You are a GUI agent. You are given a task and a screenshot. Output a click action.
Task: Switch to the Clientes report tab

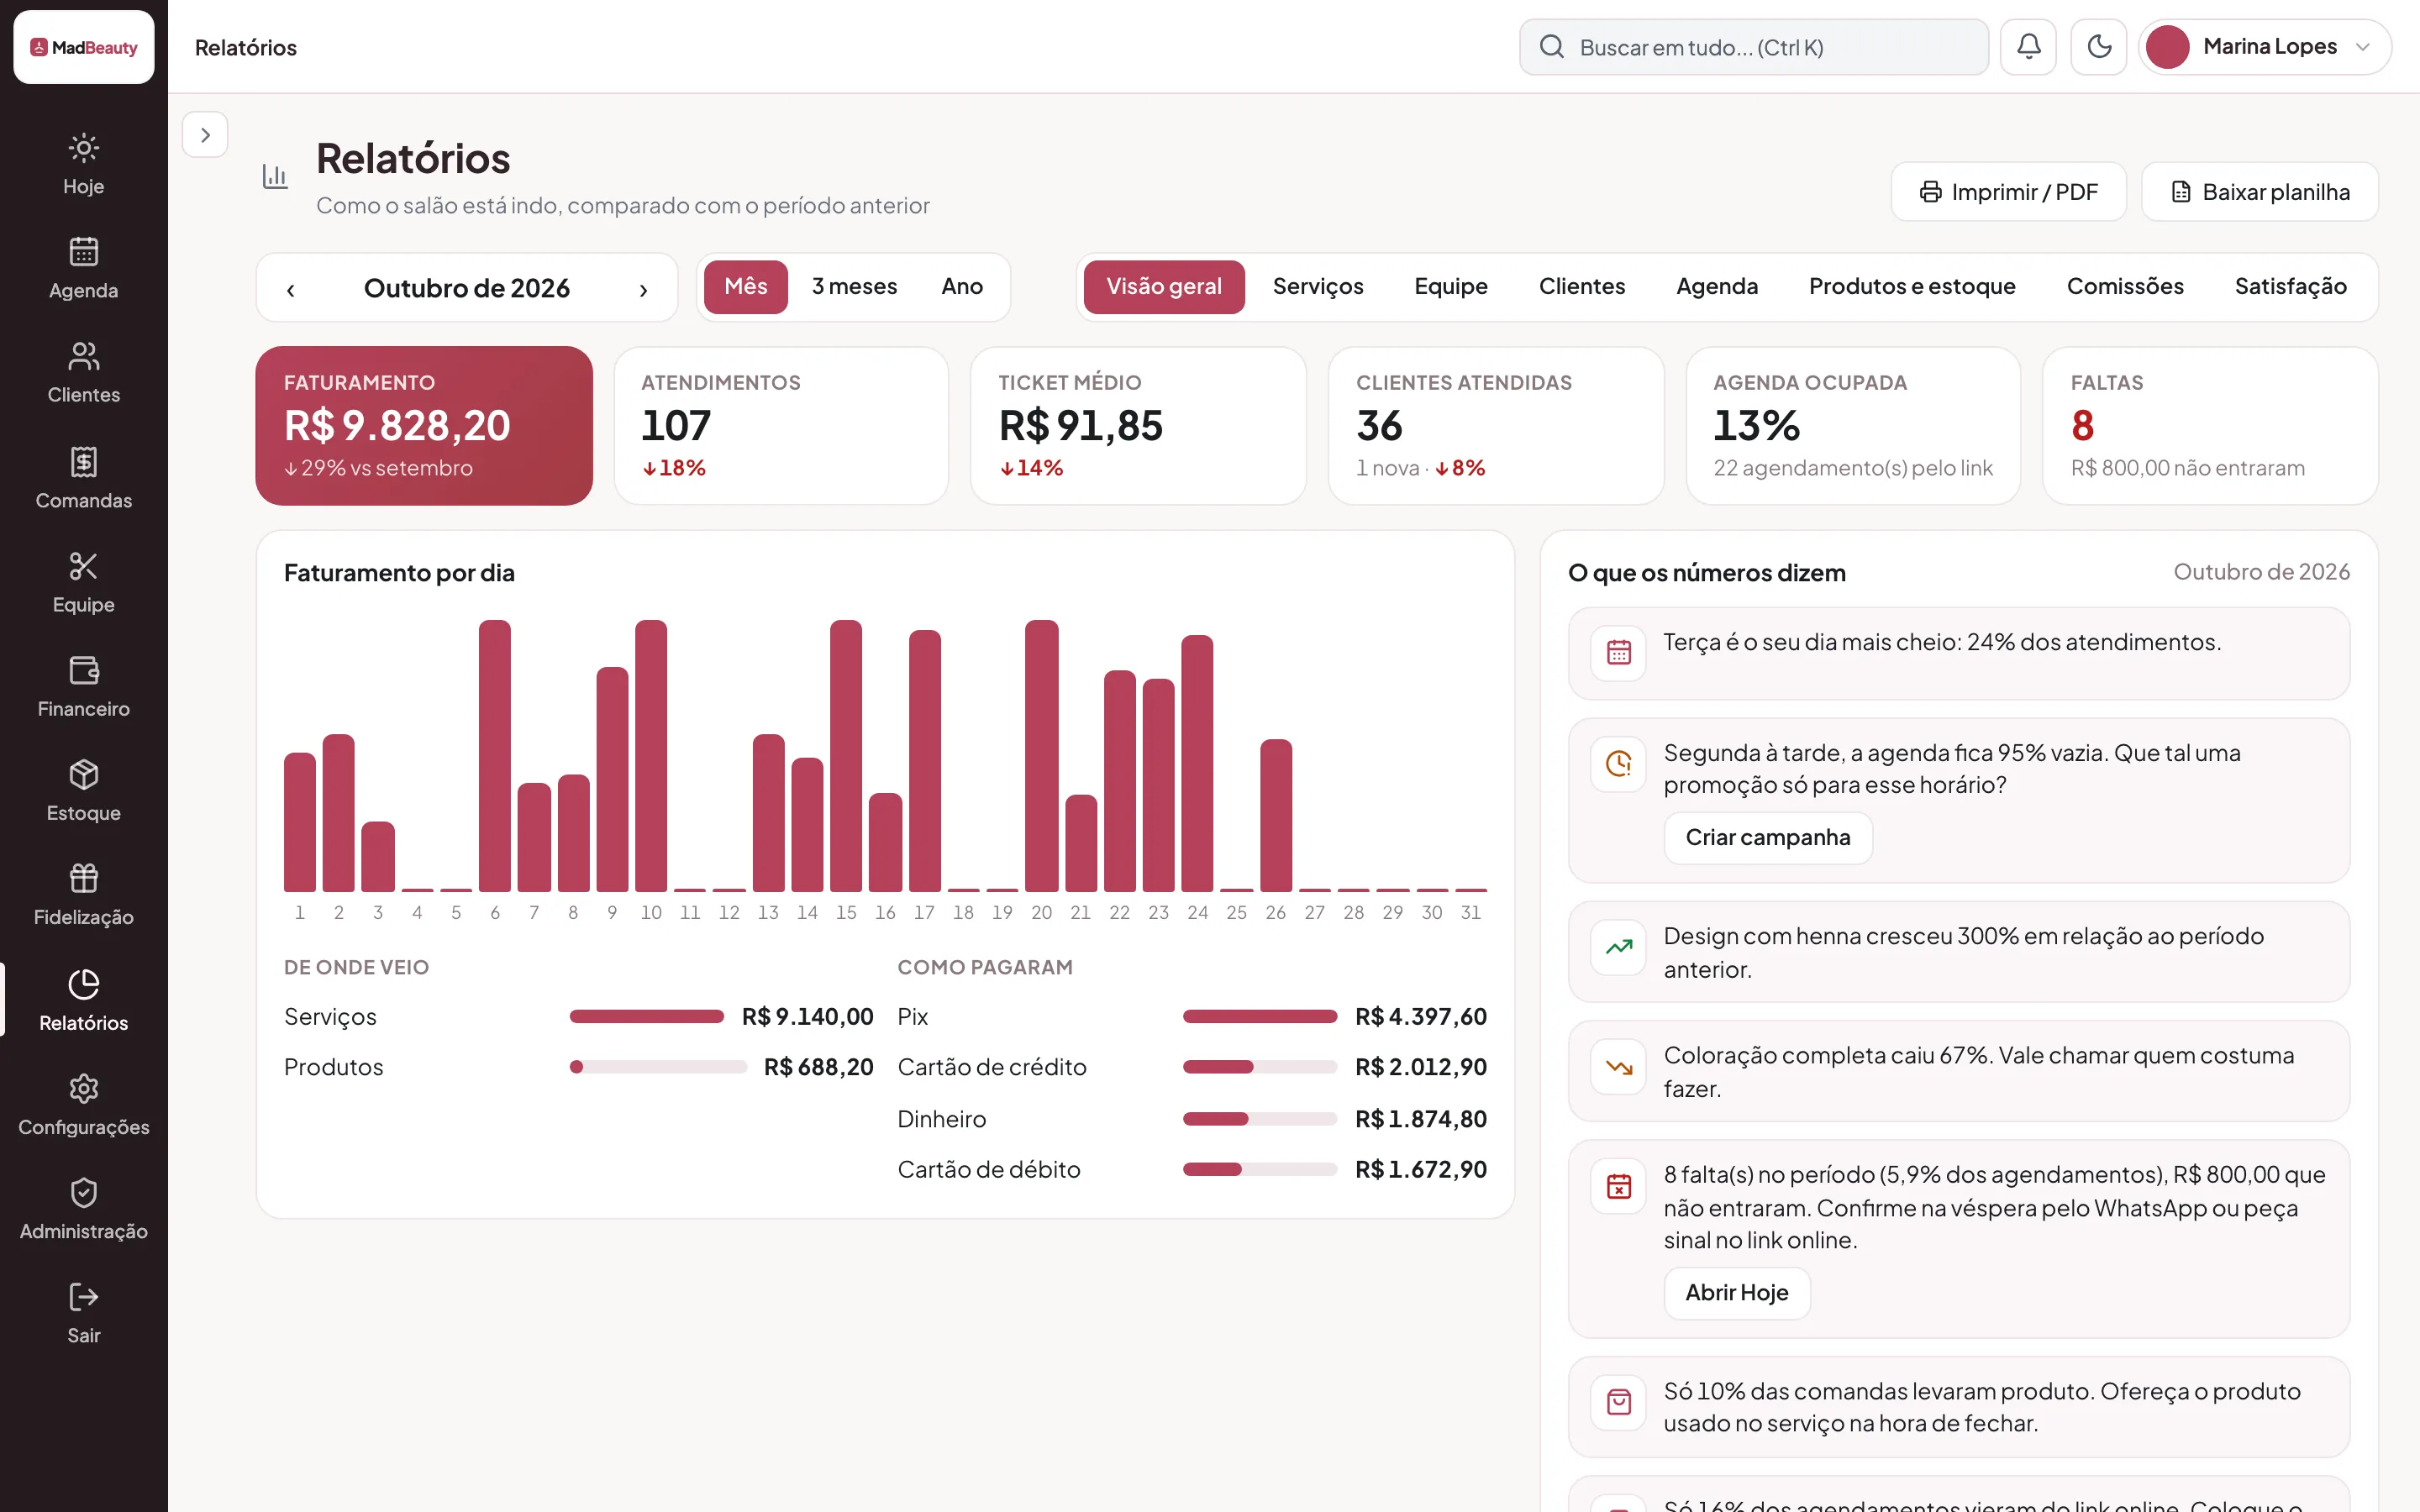coord(1582,287)
